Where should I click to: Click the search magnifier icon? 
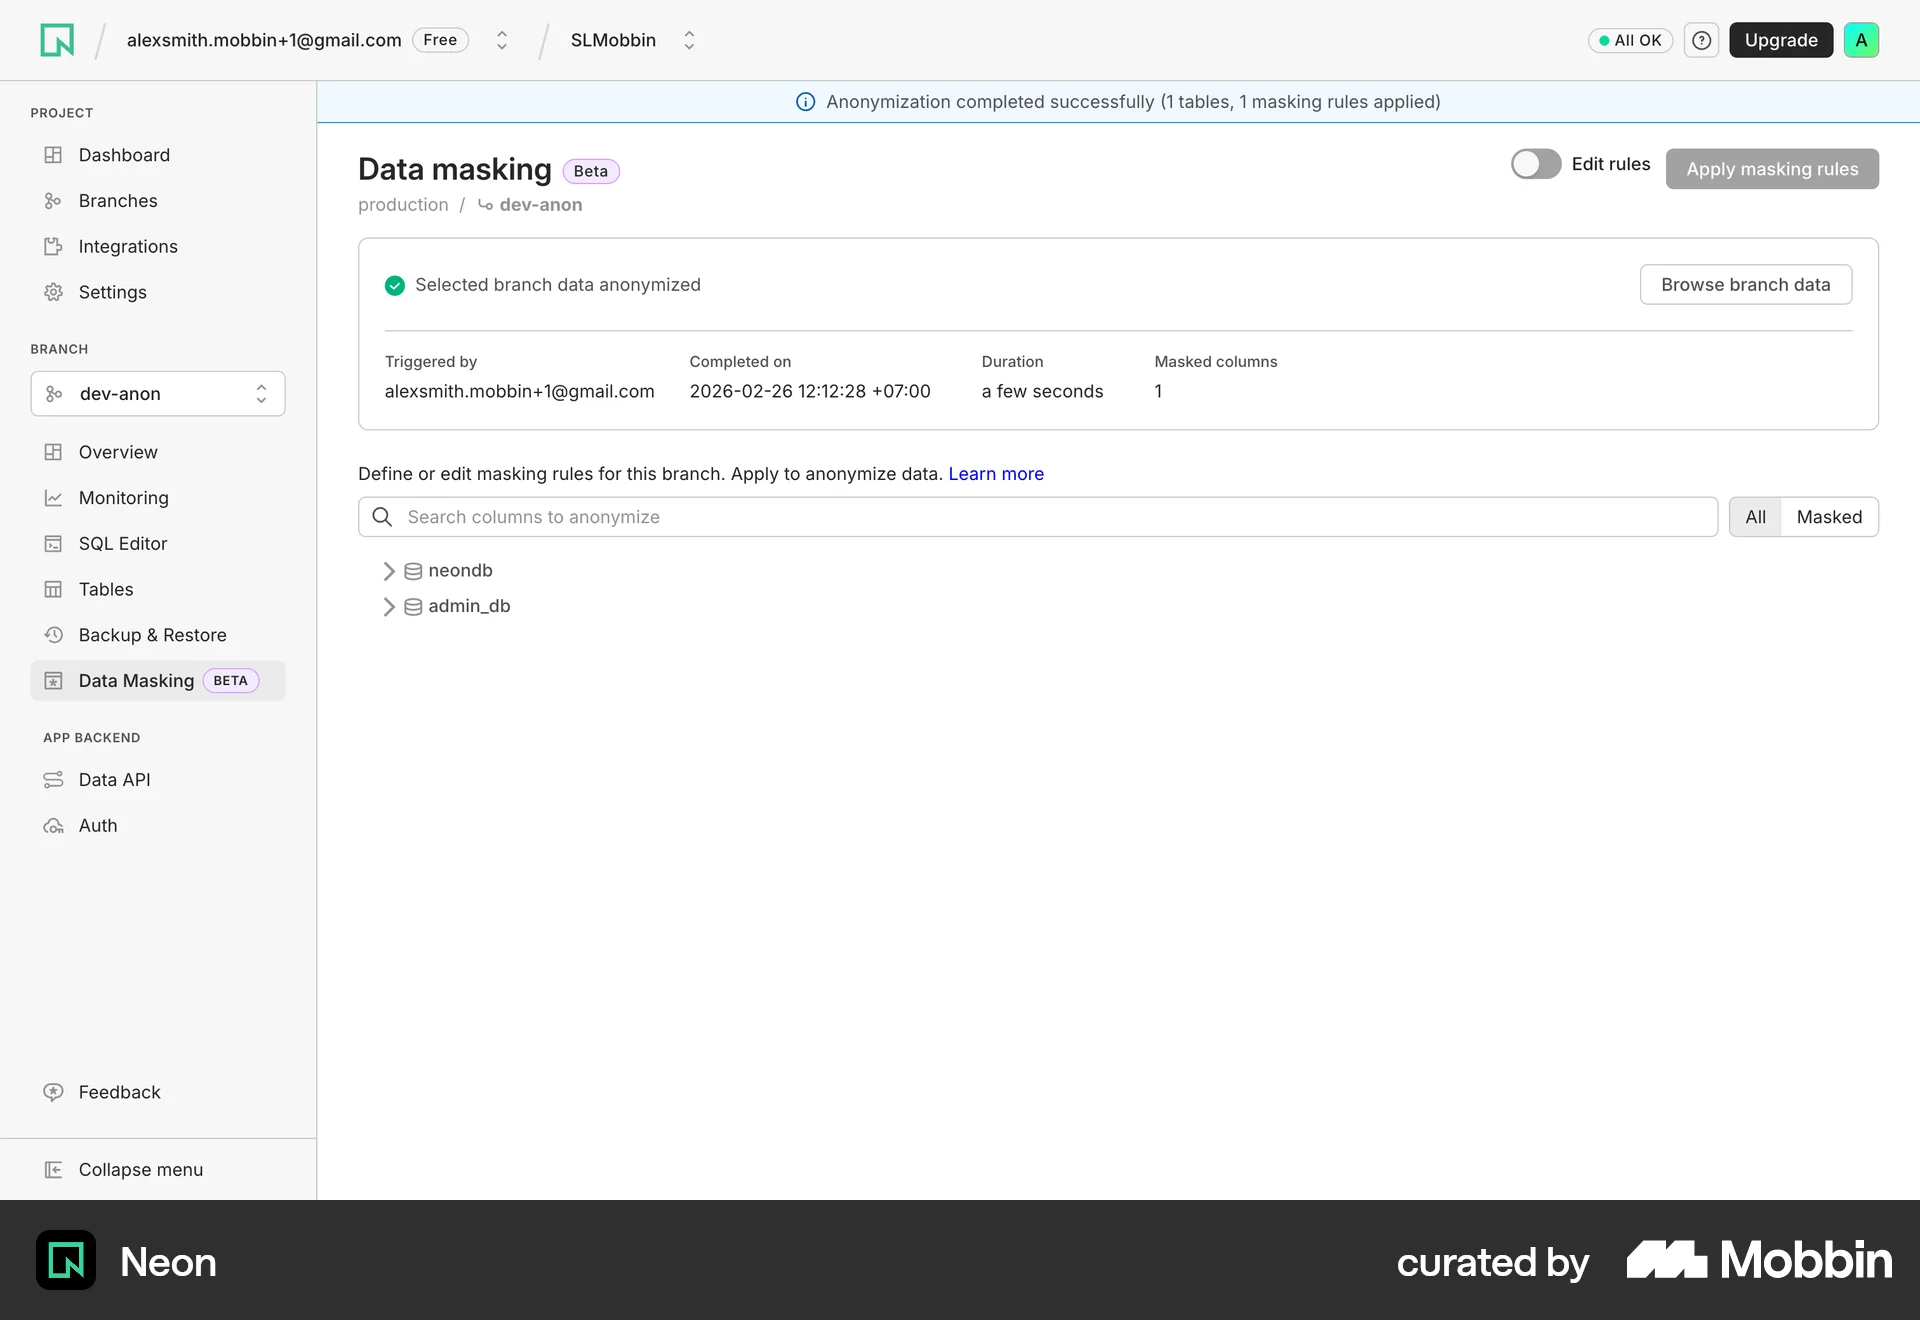click(x=382, y=517)
